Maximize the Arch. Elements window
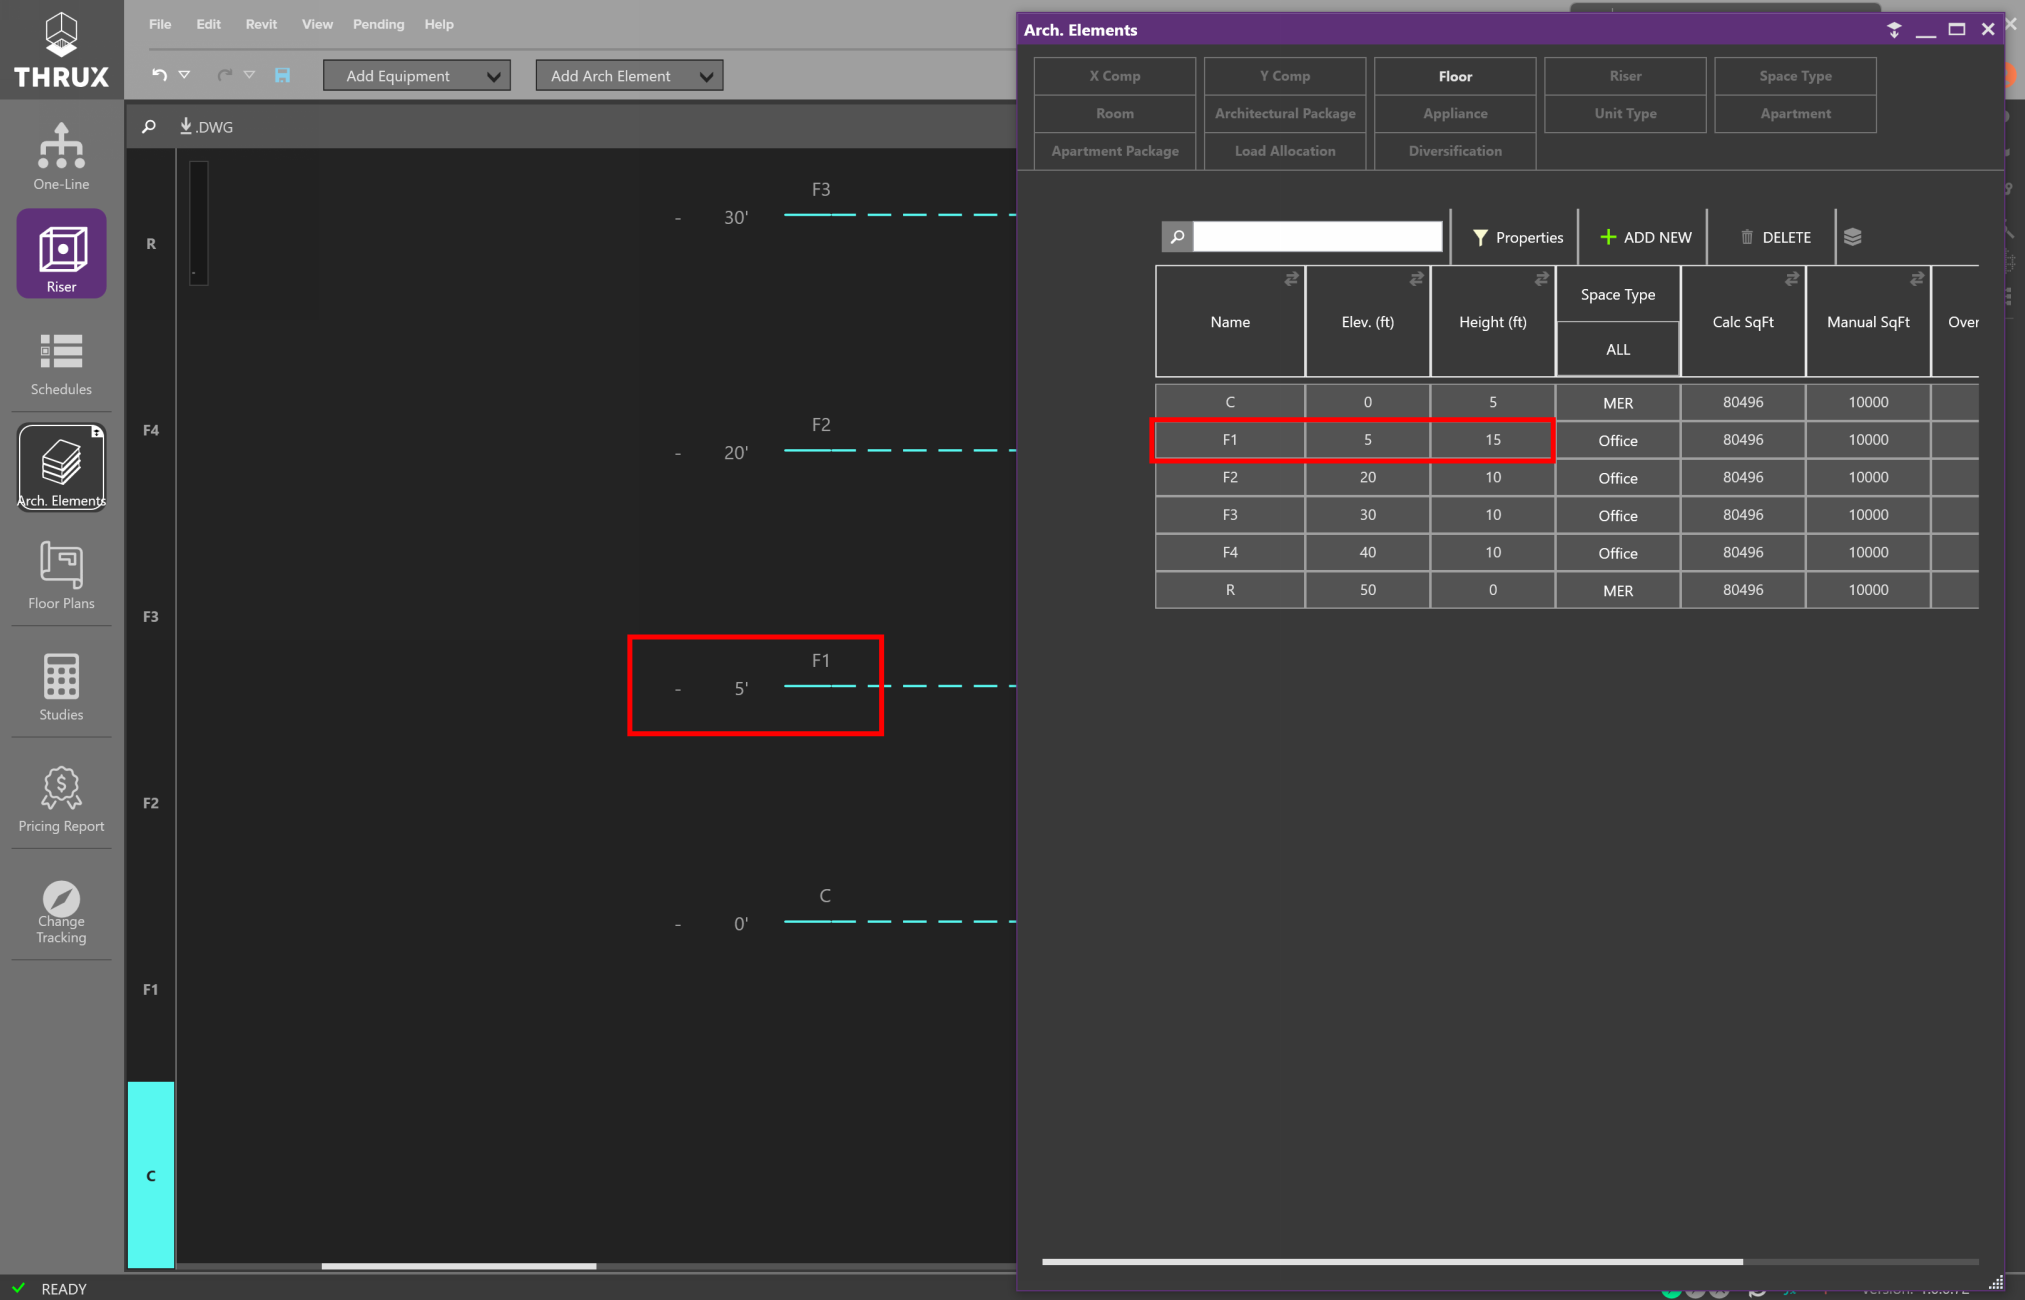The width and height of the screenshot is (2025, 1300). pyautogui.click(x=1957, y=30)
